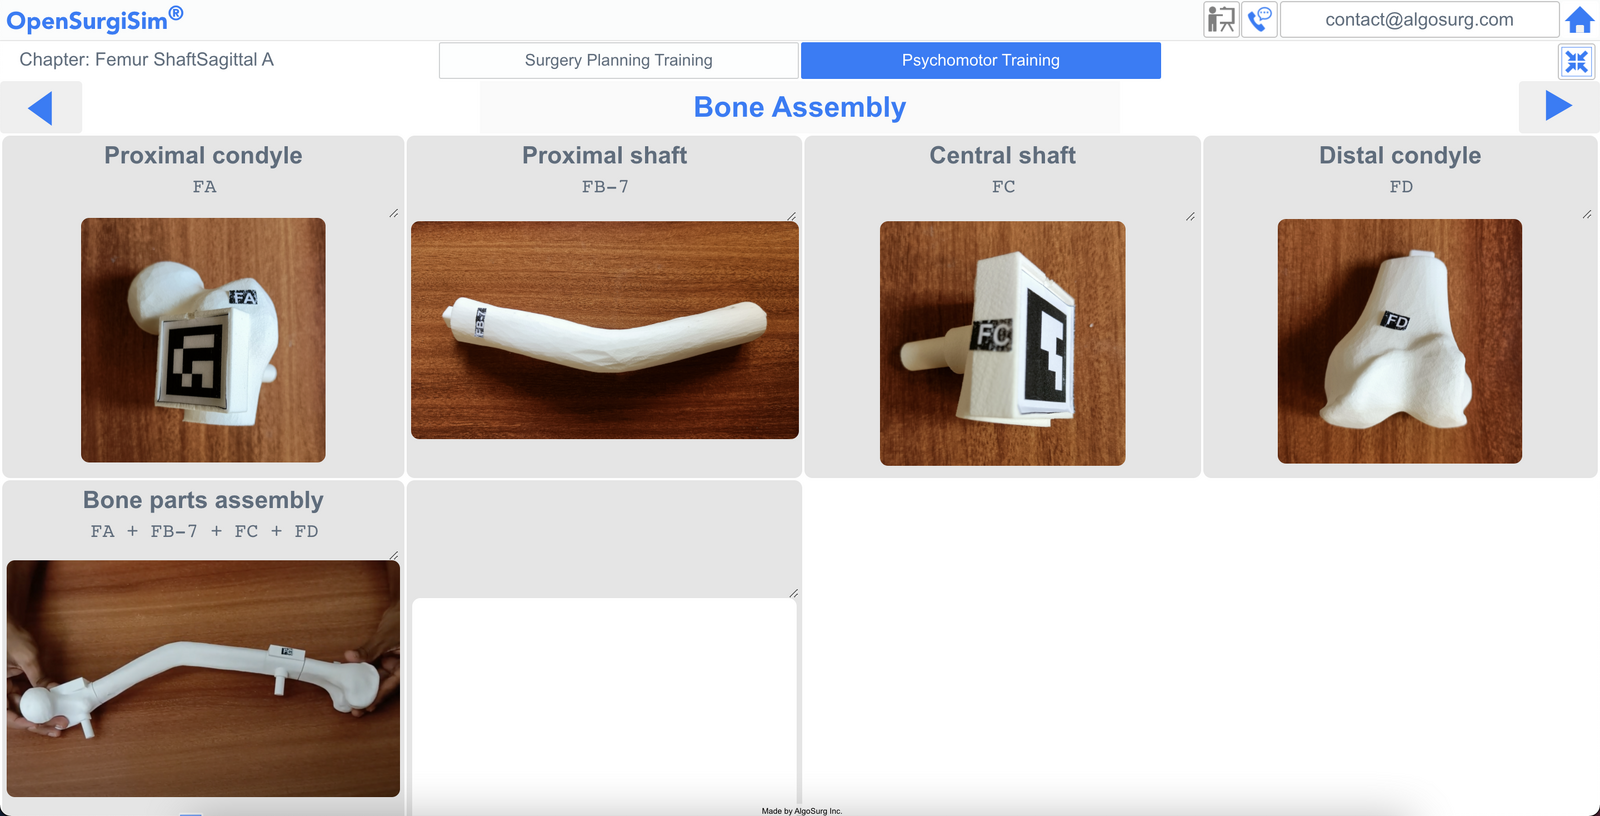The height and width of the screenshot is (816, 1600).
Task: Click the Bone Assembly heading
Action: (x=800, y=107)
